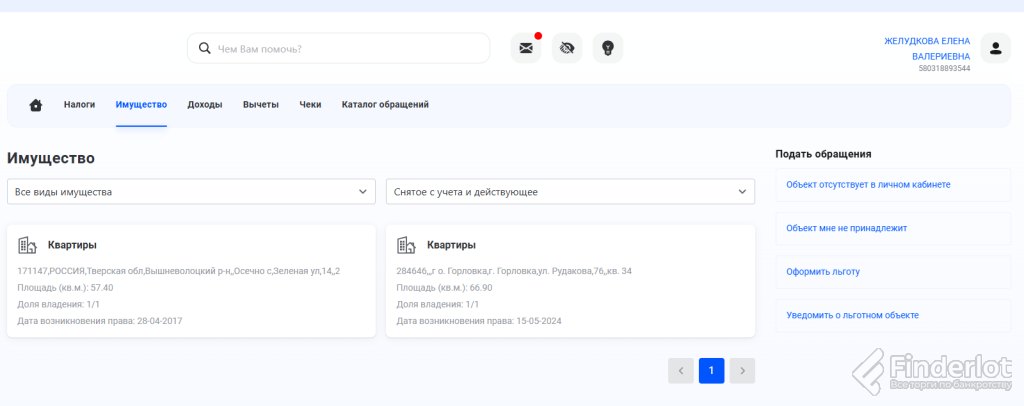Select the Каталог обращений tab

point(385,104)
